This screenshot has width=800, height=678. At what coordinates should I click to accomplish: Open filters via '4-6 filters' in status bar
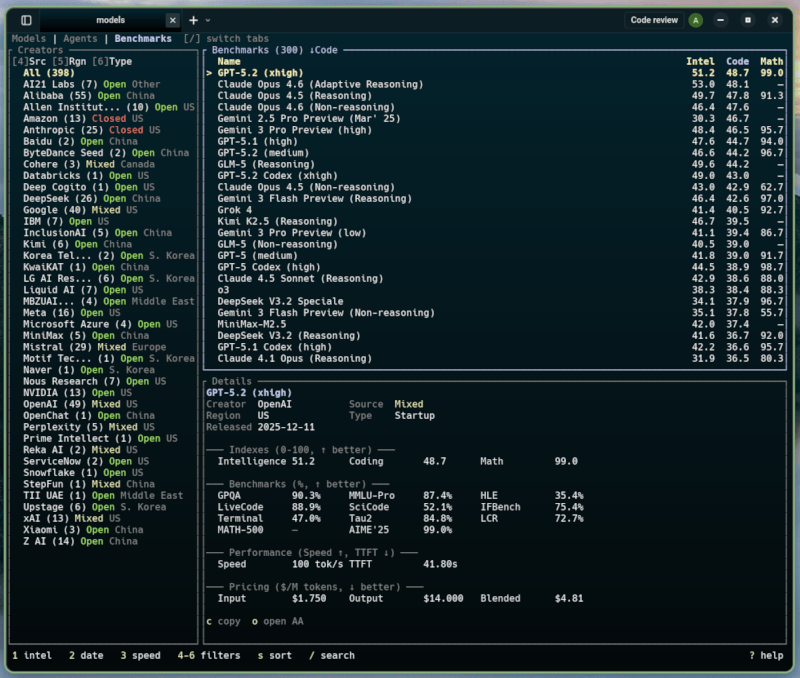tap(210, 656)
